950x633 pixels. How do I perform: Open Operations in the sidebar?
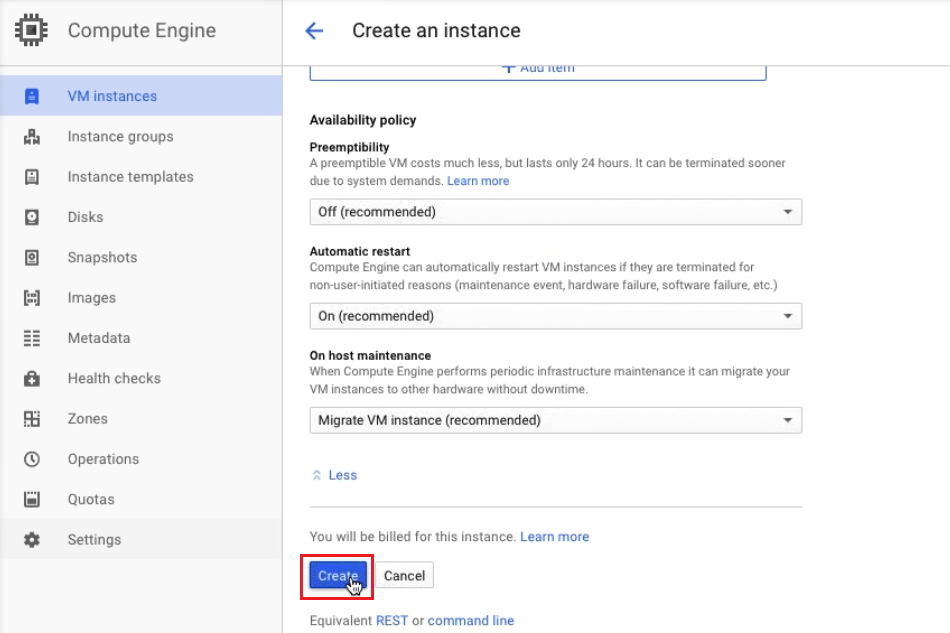pos(141,459)
